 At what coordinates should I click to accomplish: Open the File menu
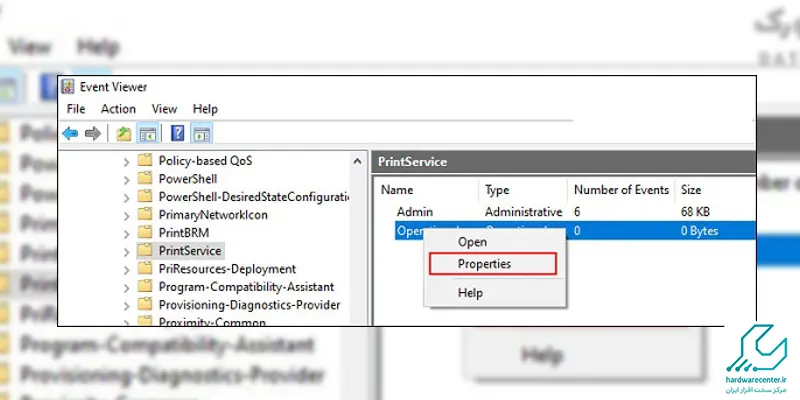click(76, 109)
